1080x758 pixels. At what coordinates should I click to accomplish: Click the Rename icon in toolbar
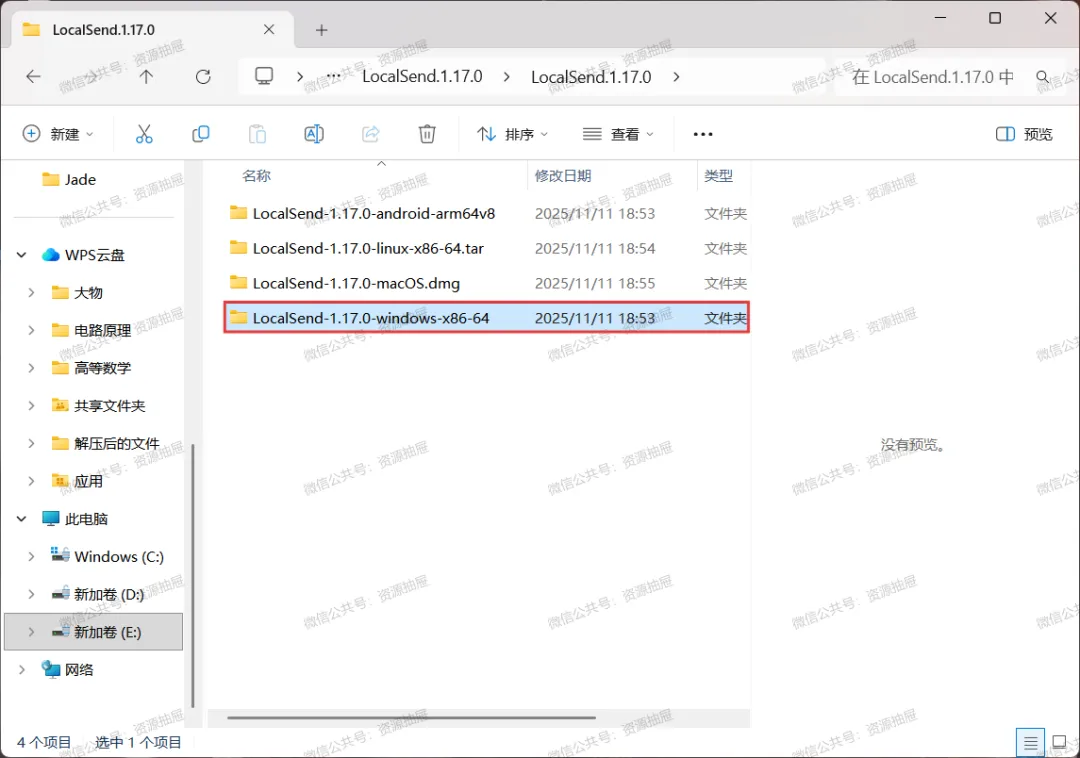pyautogui.click(x=314, y=134)
